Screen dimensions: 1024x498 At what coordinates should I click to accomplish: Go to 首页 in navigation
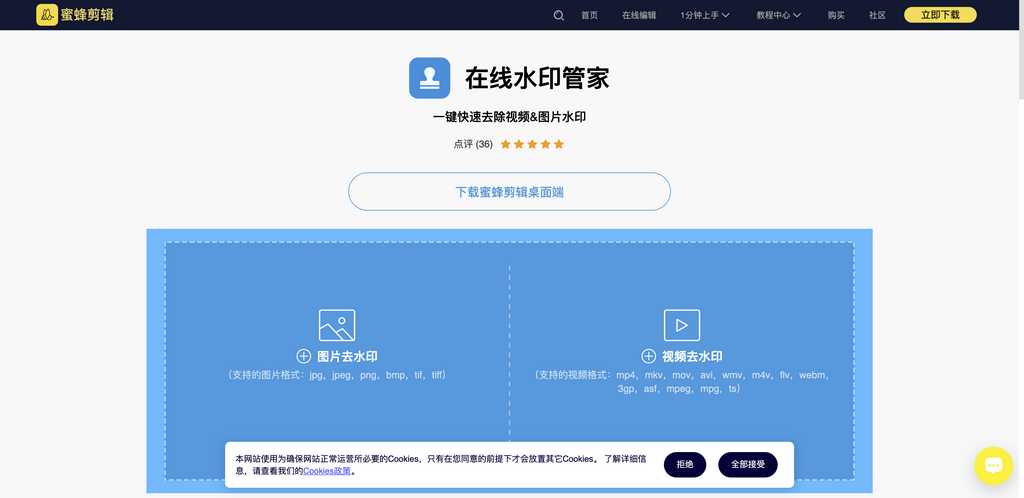pos(589,15)
